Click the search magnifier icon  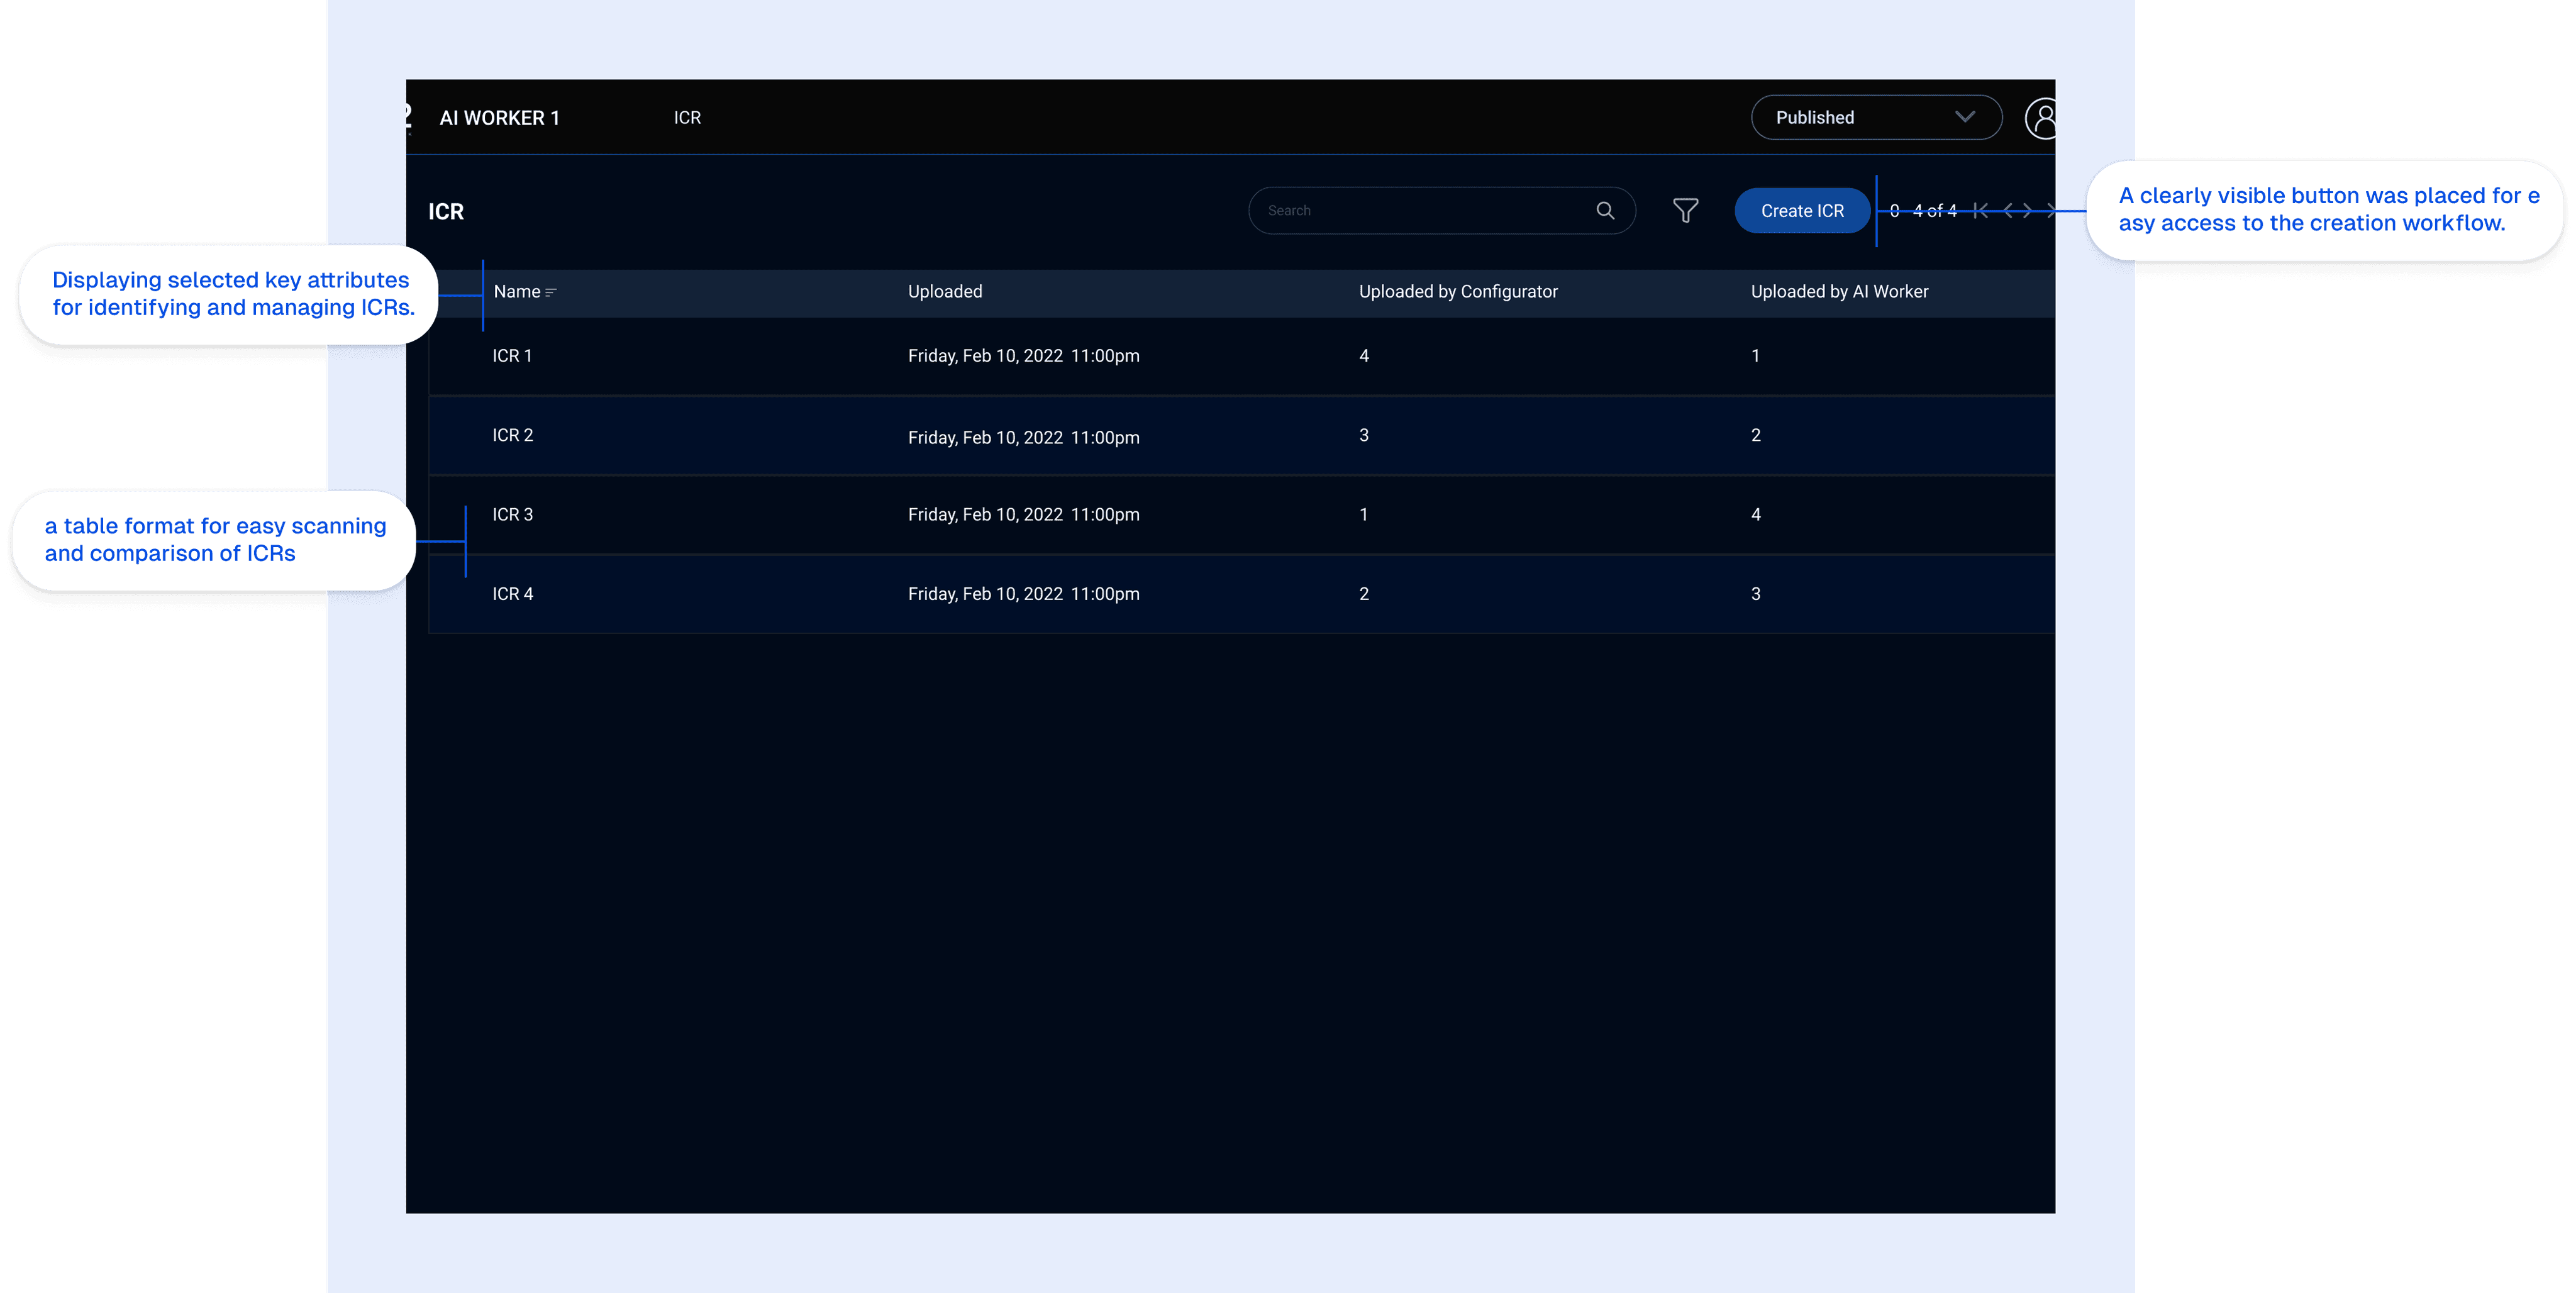tap(1605, 210)
